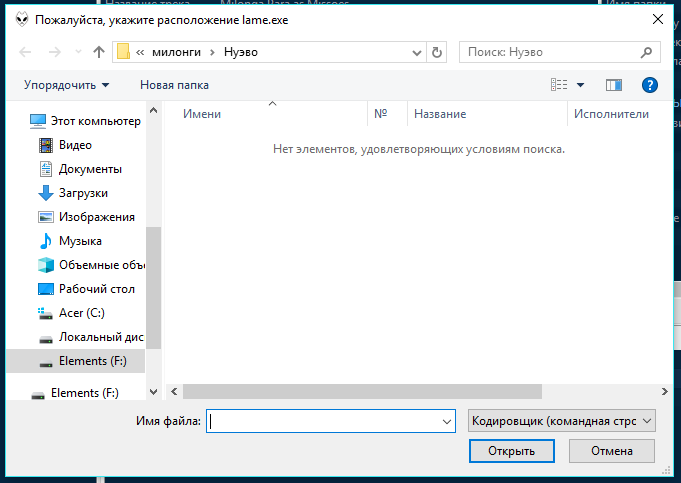Open view options dropdown arrow
The height and width of the screenshot is (483, 681).
click(580, 85)
